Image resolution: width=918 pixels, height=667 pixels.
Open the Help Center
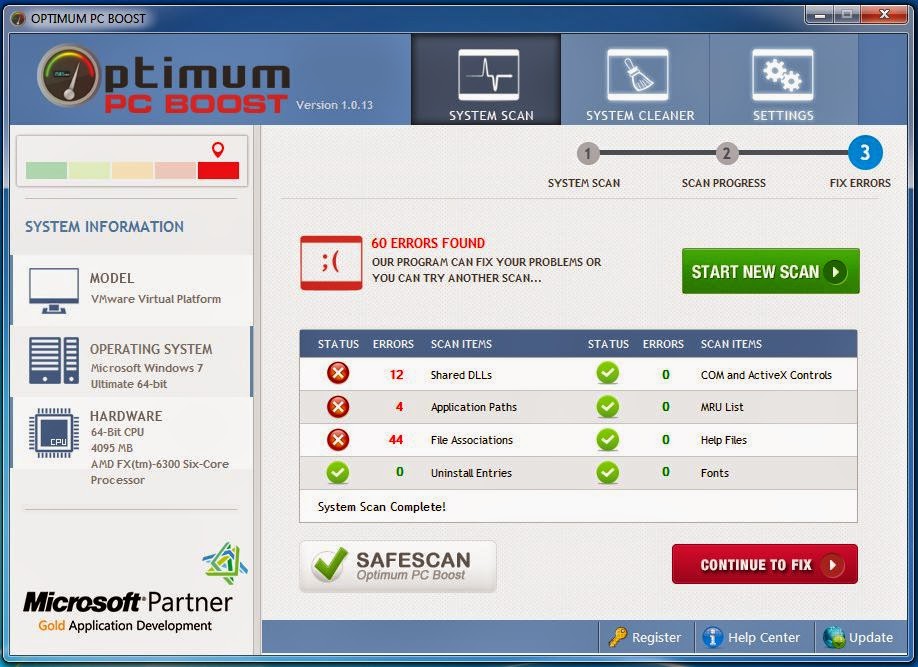tap(753, 637)
